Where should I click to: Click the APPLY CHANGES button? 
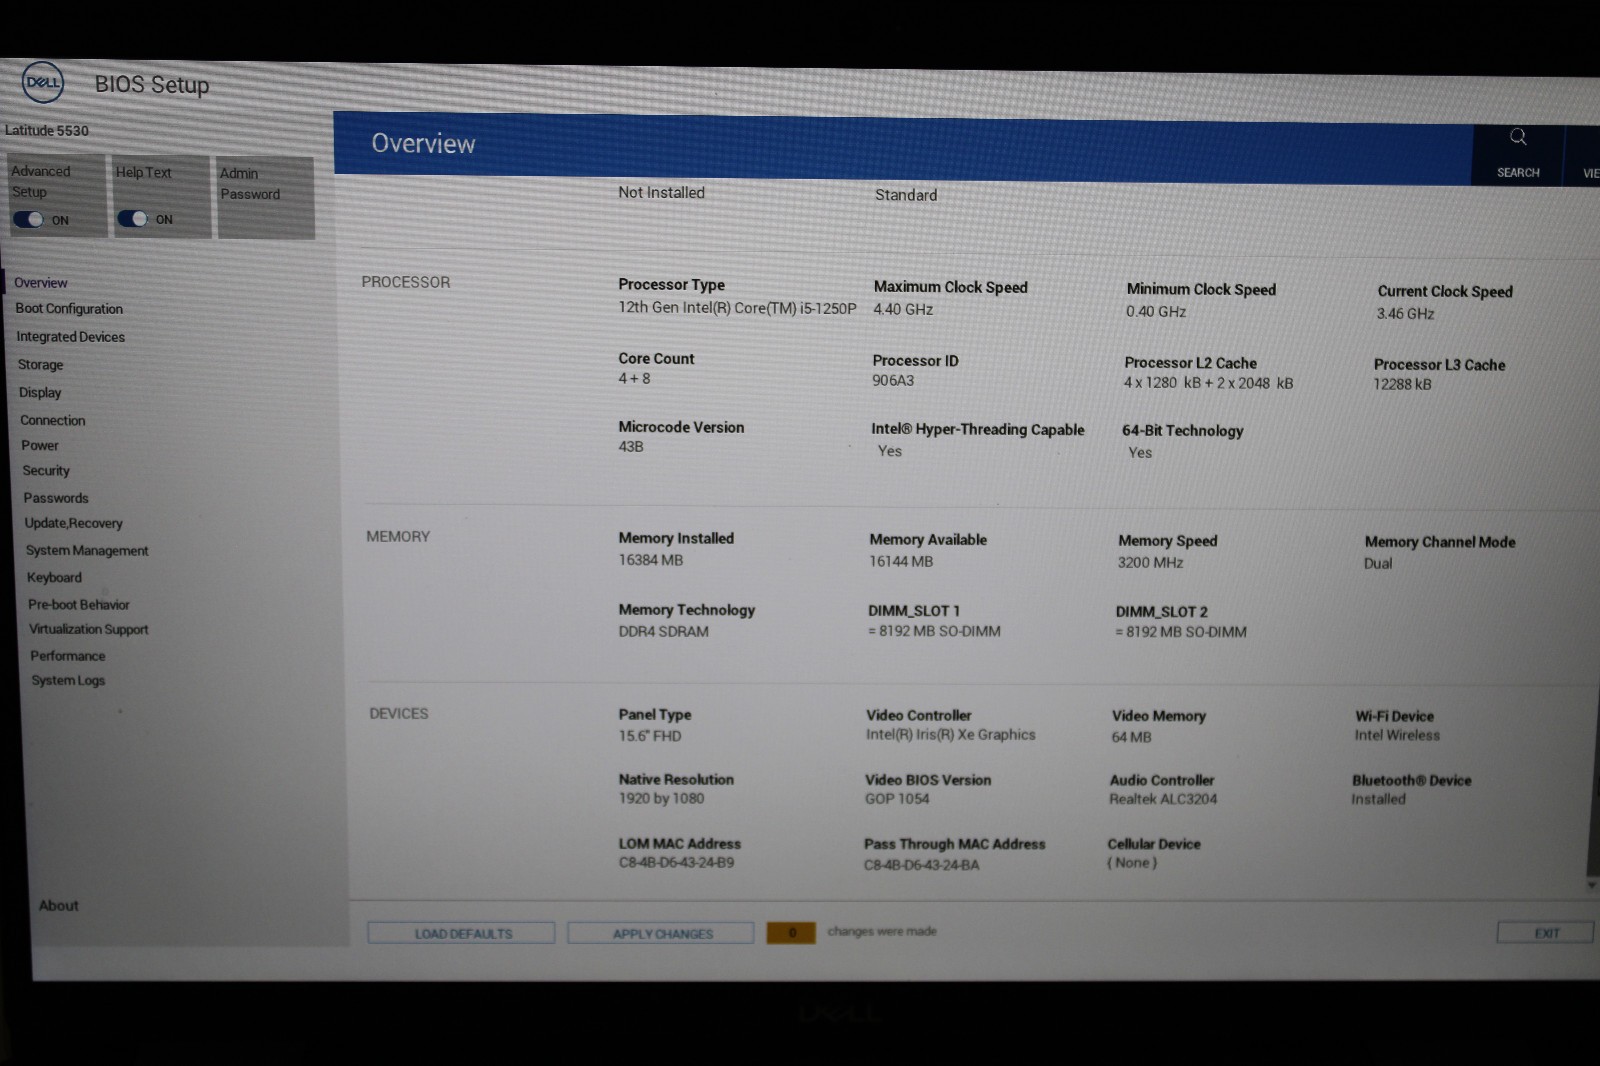[661, 933]
